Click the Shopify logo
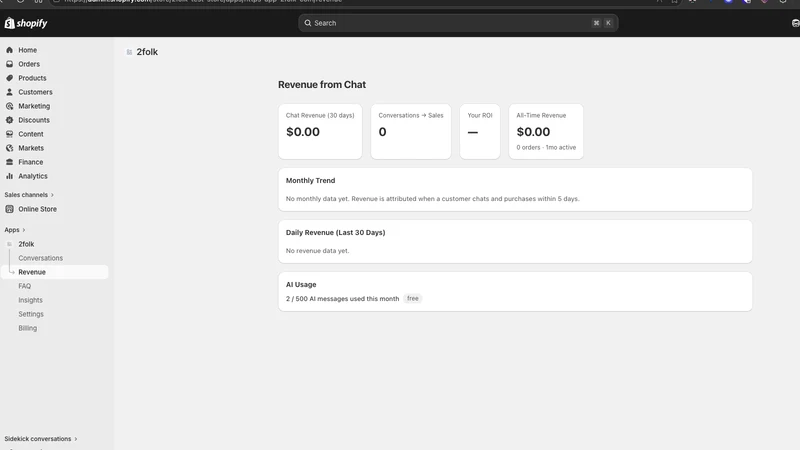Viewport: 800px width, 450px height. pos(26,23)
